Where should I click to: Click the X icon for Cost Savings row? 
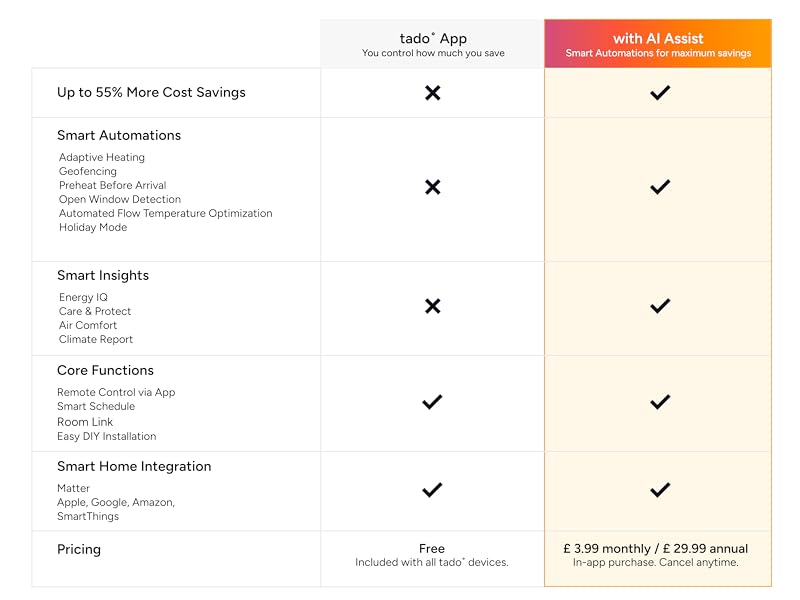pos(432,93)
